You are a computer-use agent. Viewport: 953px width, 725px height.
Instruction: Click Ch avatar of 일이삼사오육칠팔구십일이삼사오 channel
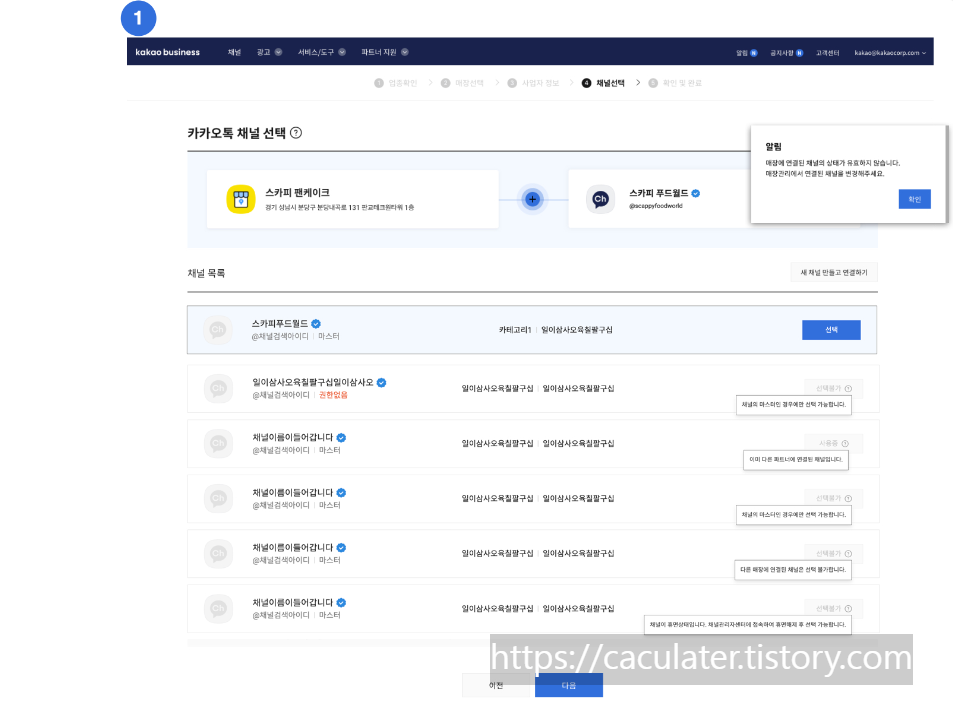pos(218,388)
